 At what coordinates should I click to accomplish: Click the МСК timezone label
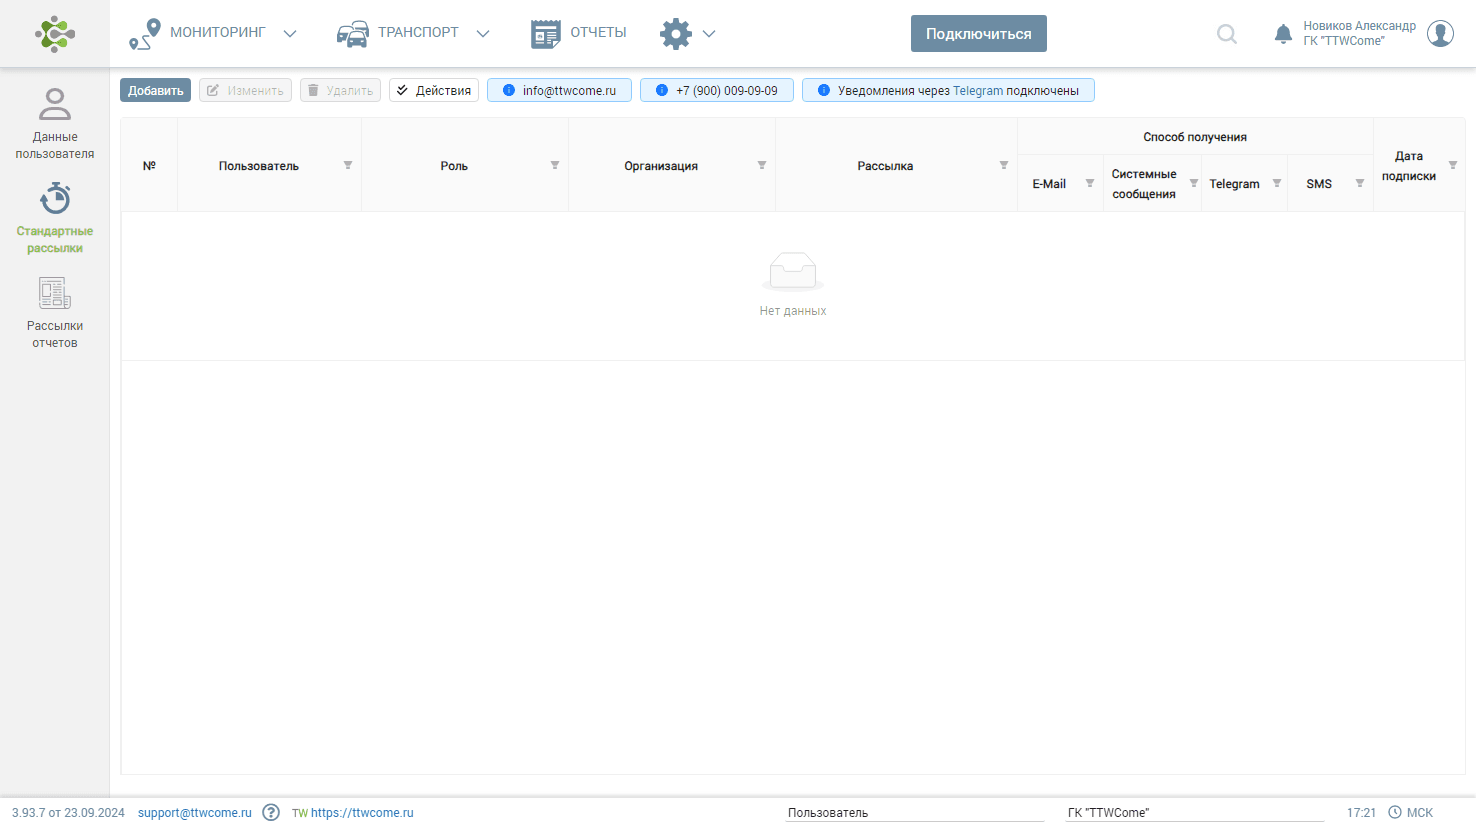[1420, 813]
